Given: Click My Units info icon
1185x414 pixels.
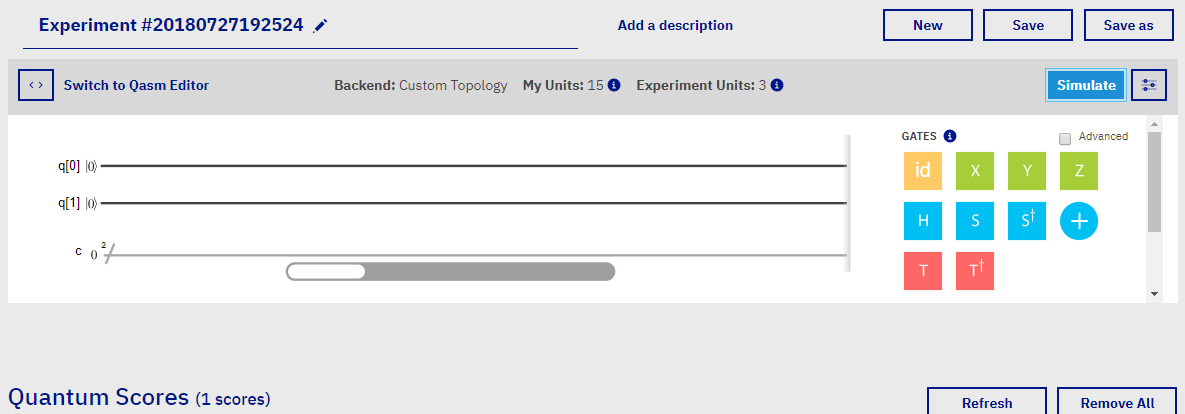Looking at the screenshot, I should pos(614,86).
